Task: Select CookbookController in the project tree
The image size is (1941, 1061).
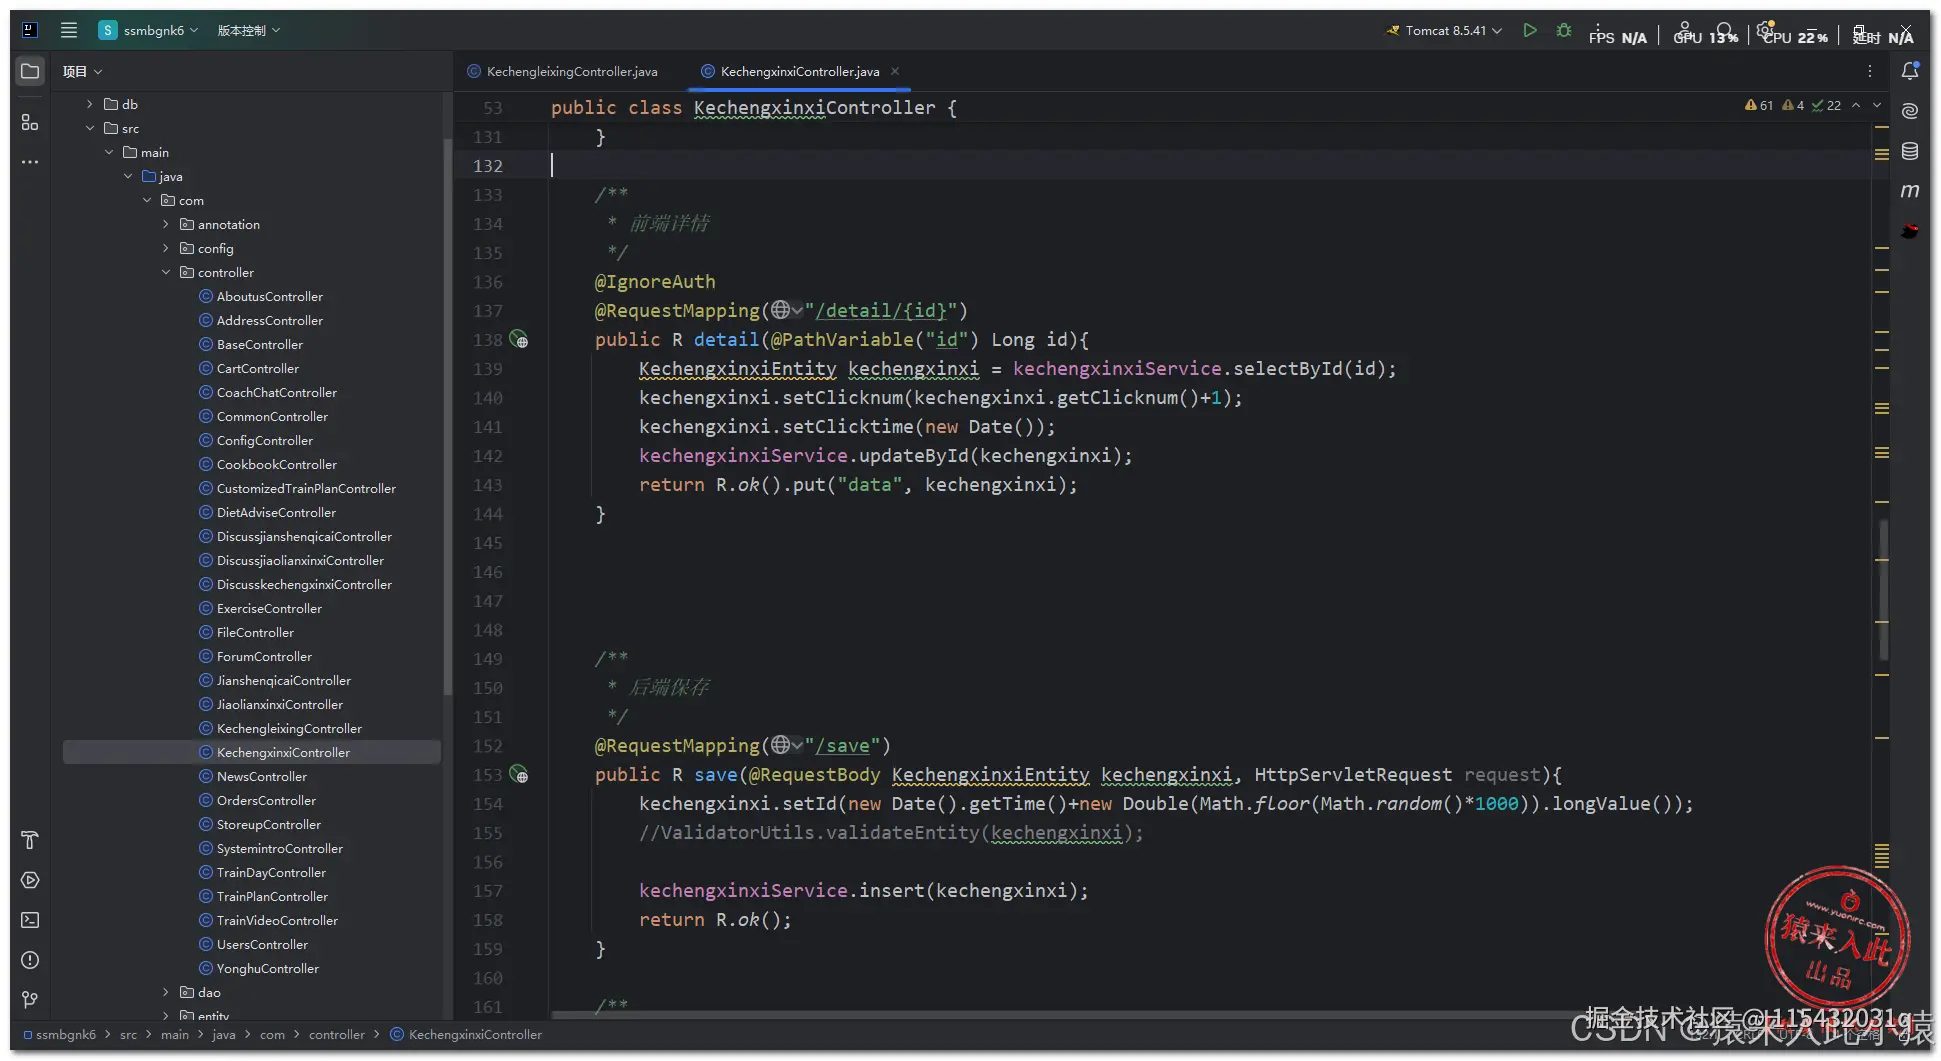Action: click(268, 464)
